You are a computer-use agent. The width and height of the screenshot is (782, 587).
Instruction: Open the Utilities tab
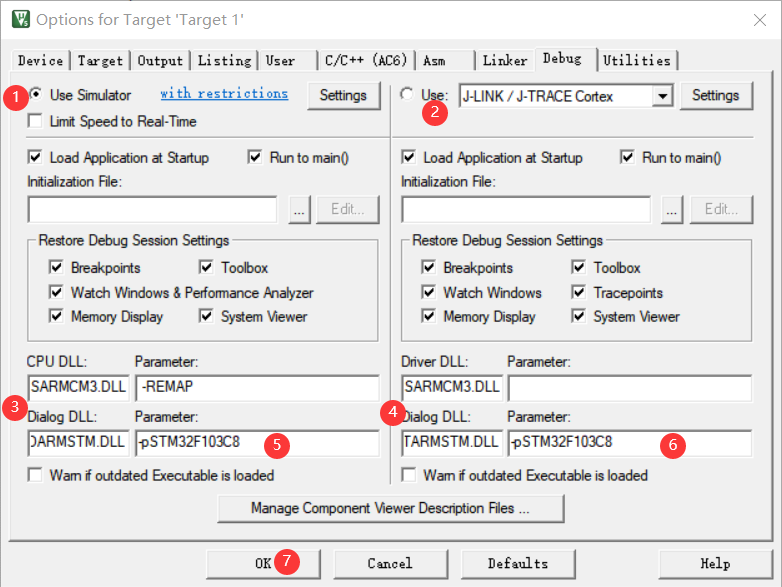coord(637,61)
